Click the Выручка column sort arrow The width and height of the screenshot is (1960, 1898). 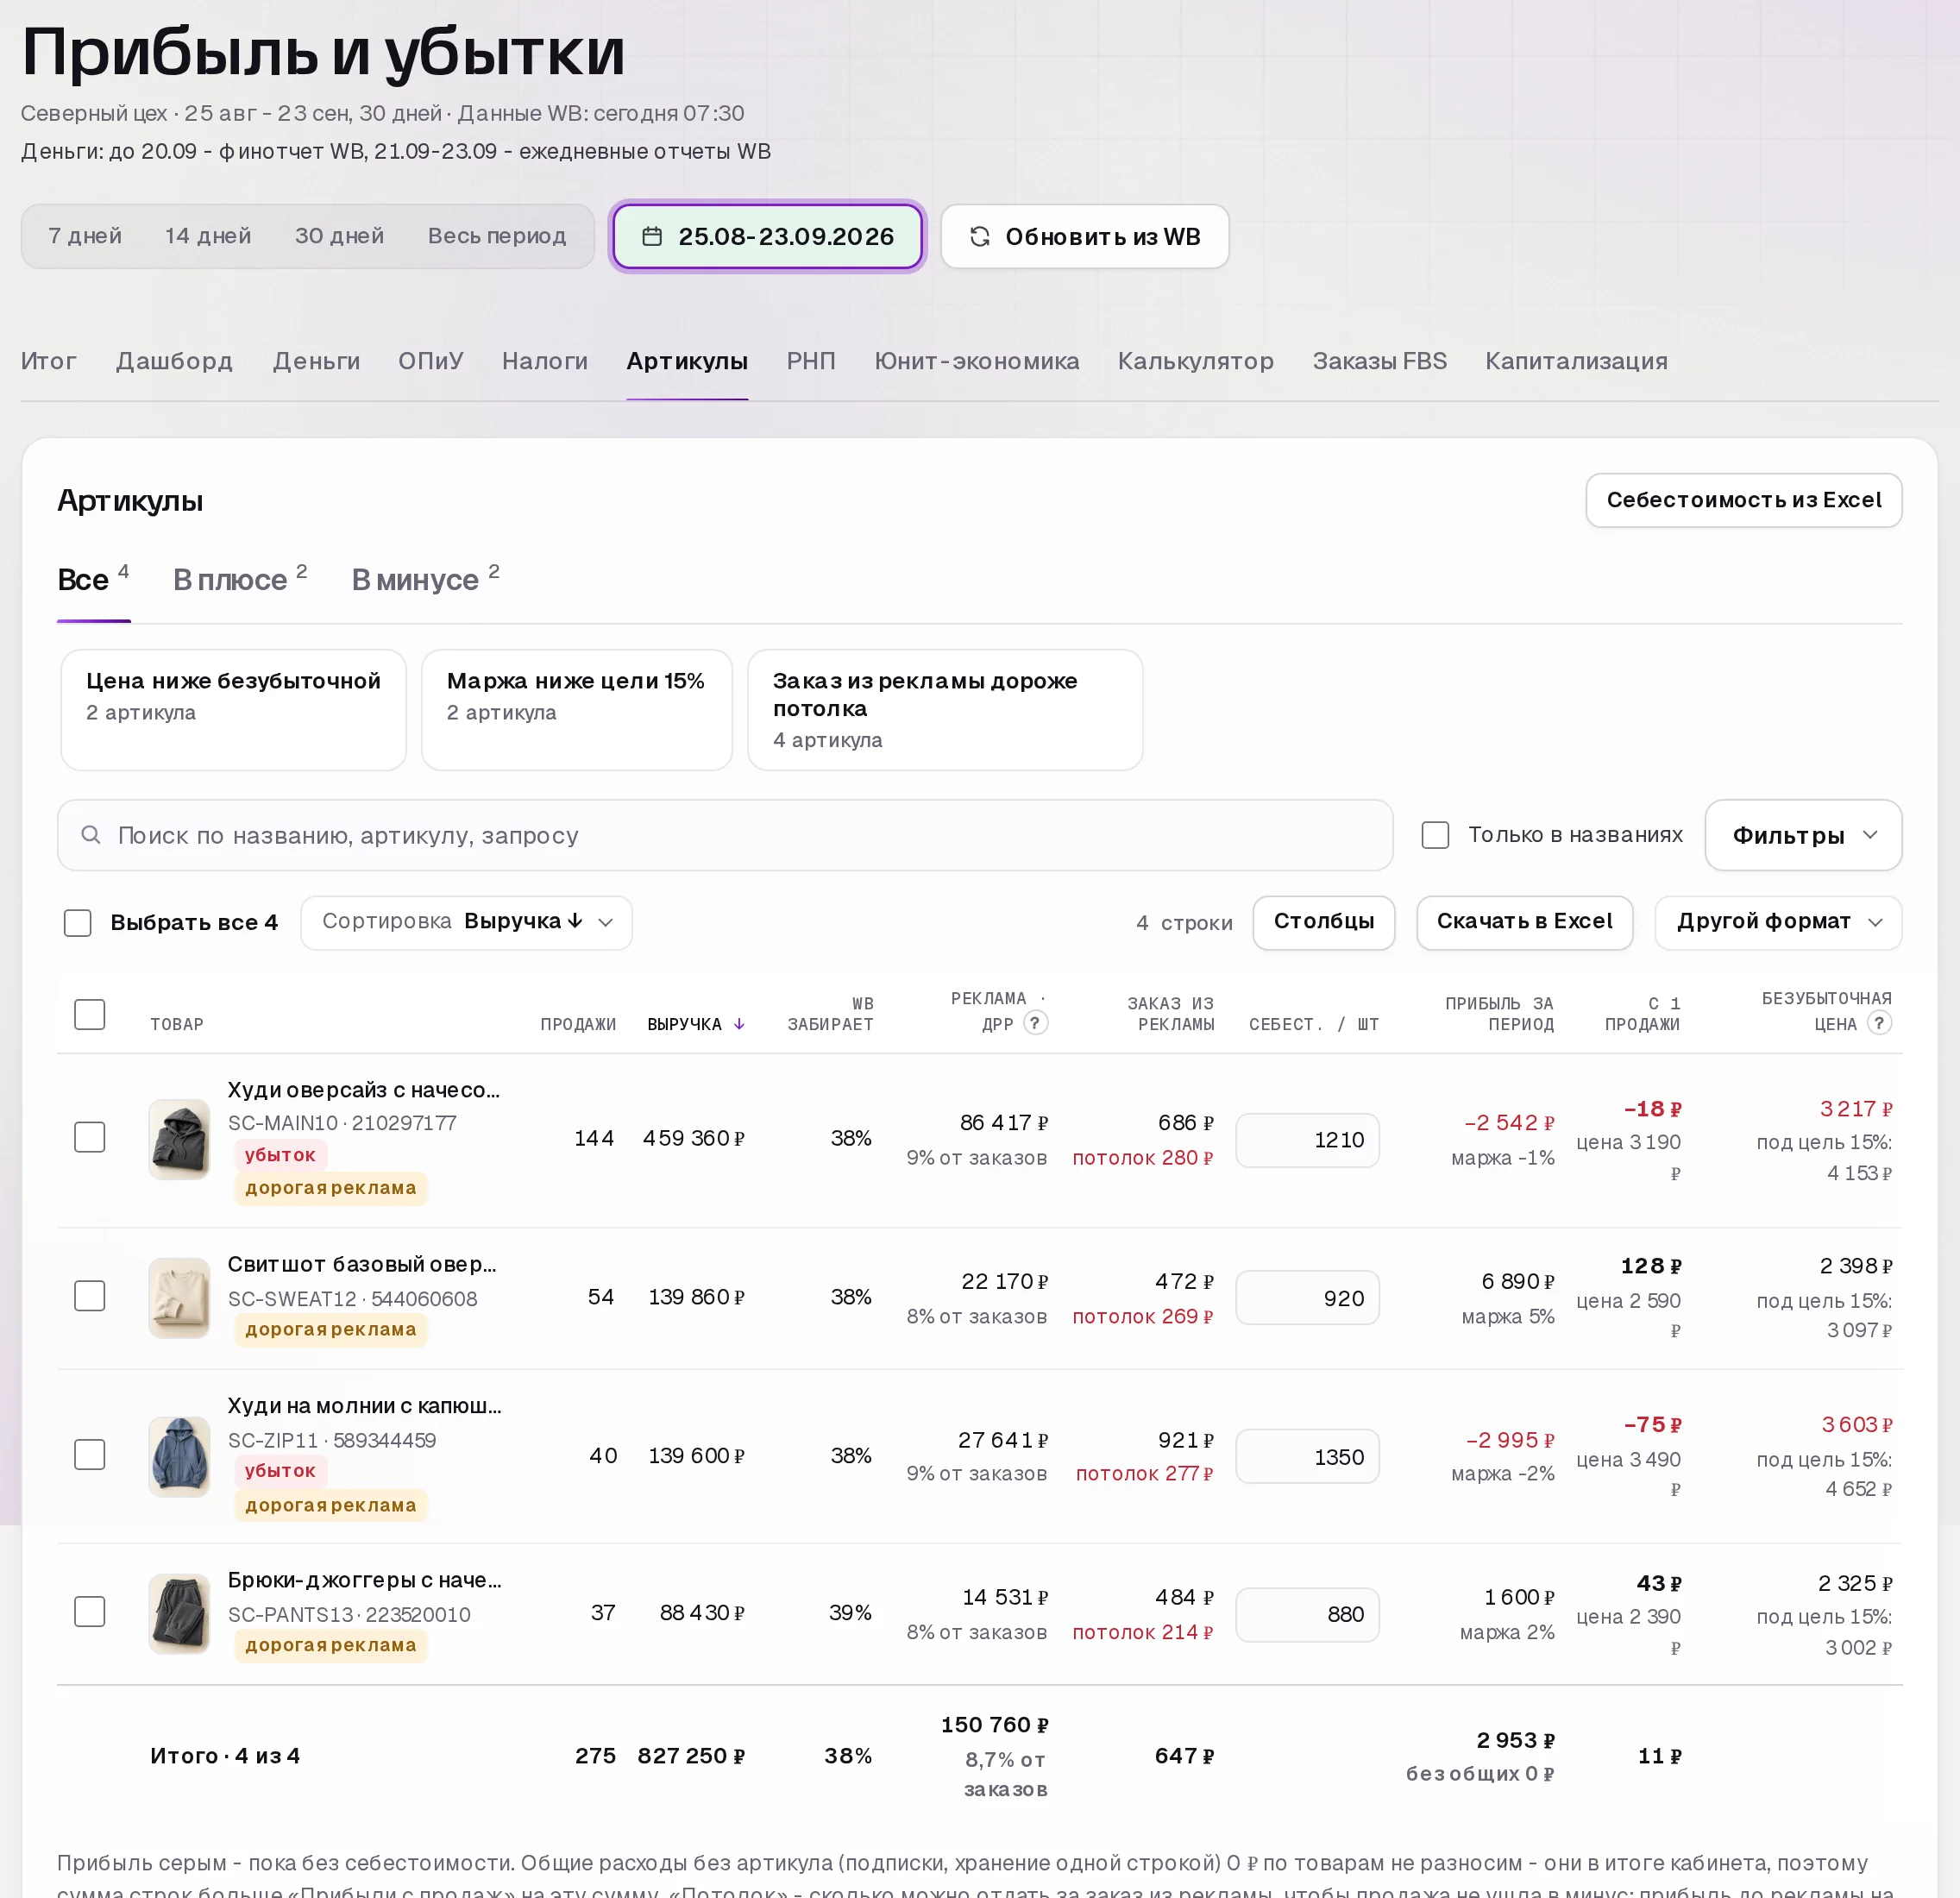click(740, 1024)
